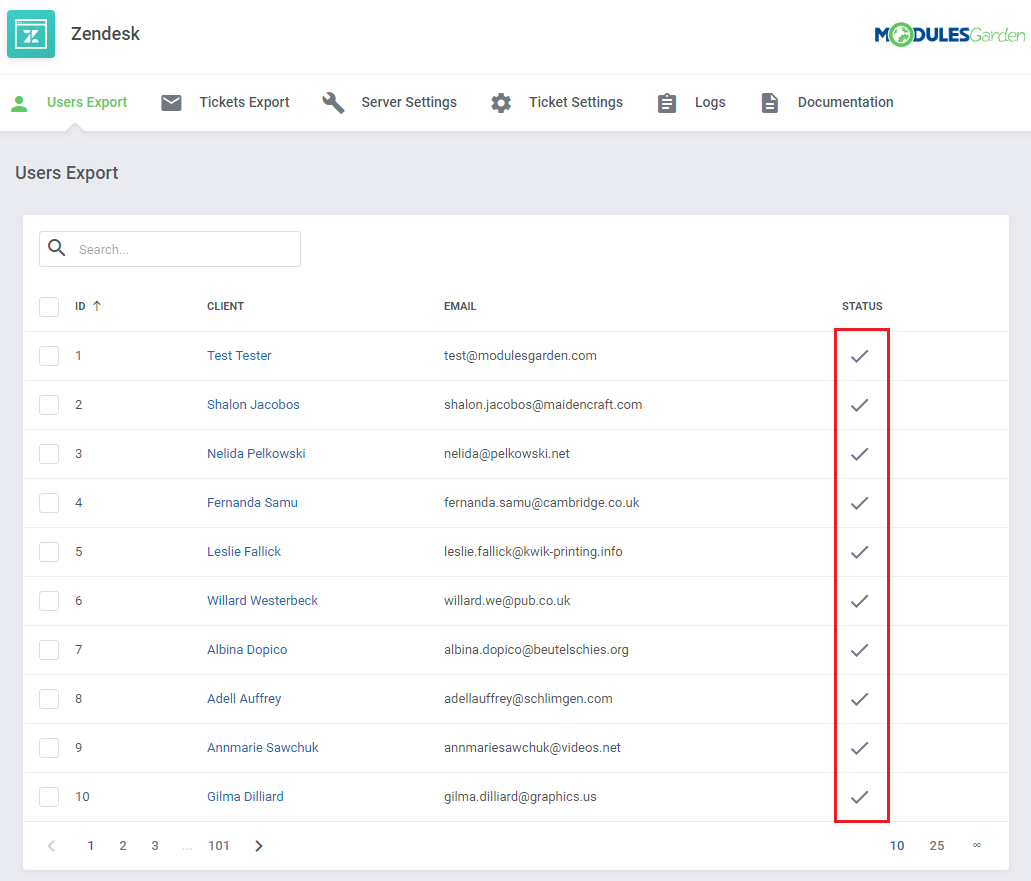This screenshot has height=881, width=1031.
Task: Select checkbox for Leslie Fallick row
Action: tap(49, 552)
